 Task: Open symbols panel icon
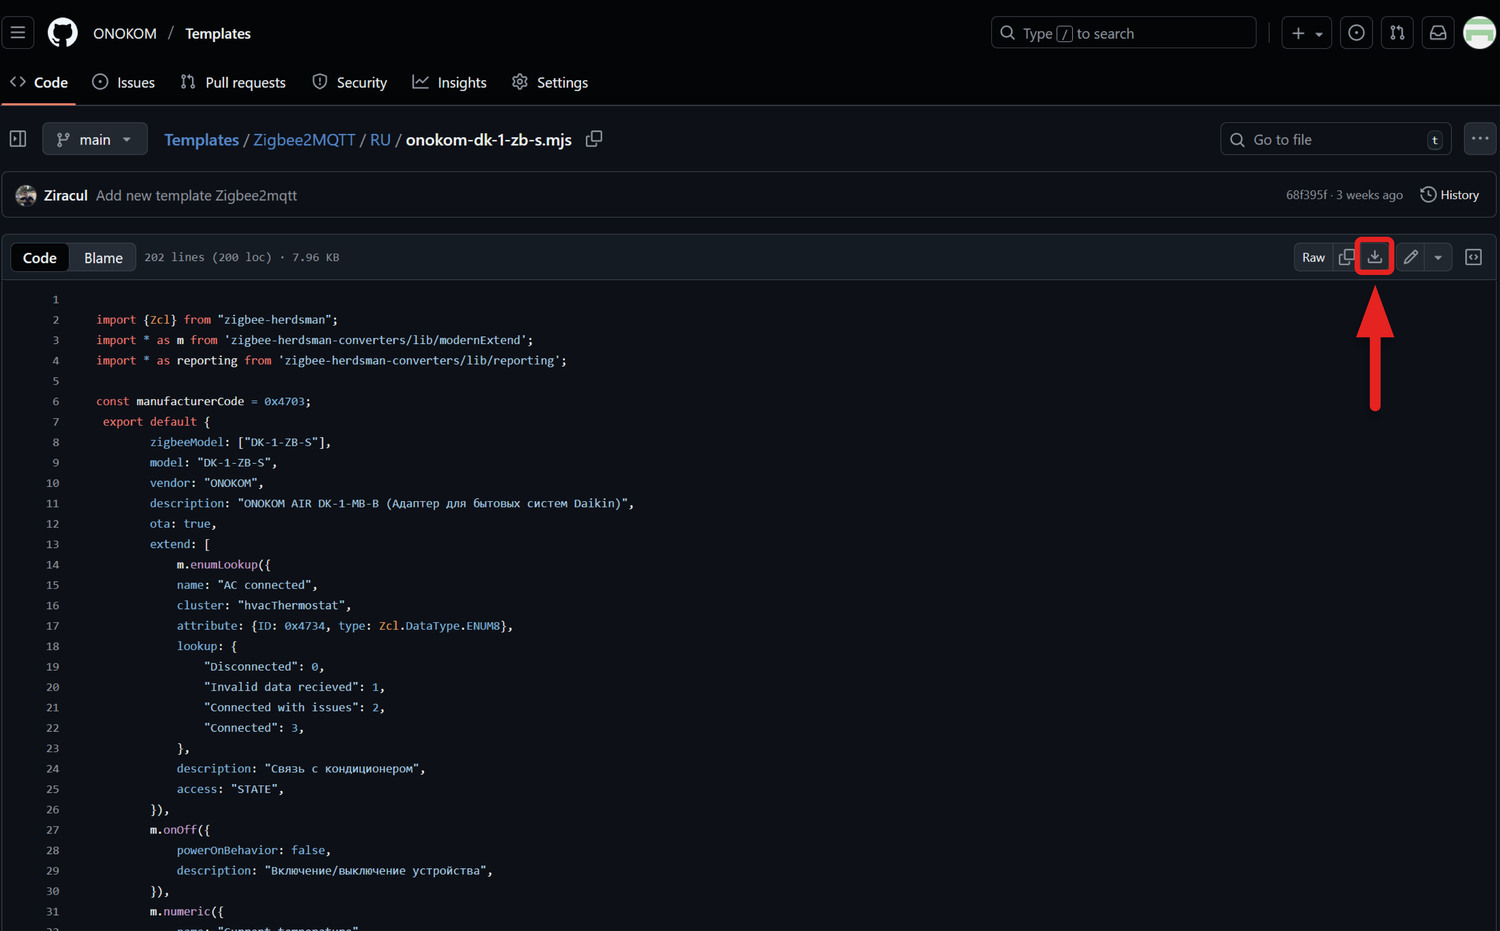click(x=1473, y=257)
